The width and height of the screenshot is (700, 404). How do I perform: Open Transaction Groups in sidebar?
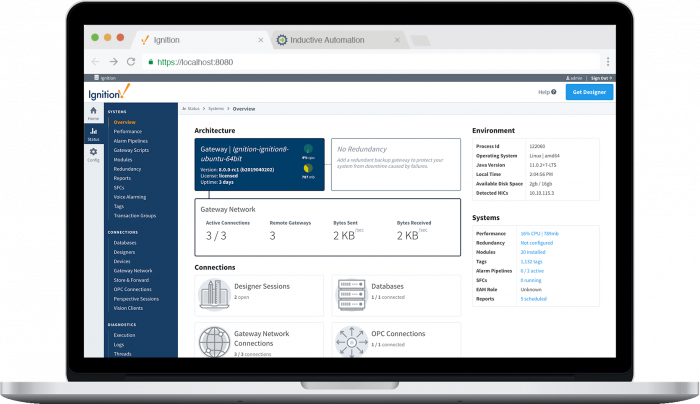click(135, 216)
